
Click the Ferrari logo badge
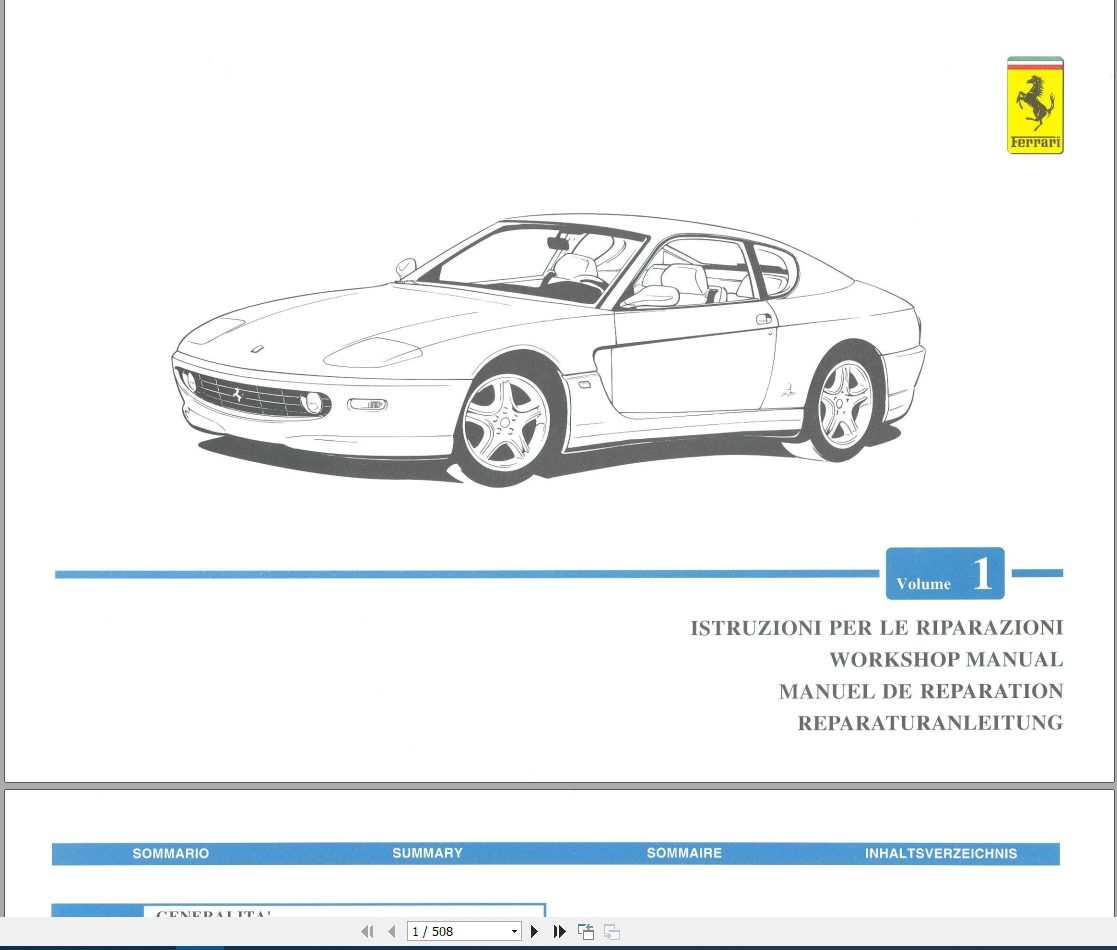coord(1035,105)
